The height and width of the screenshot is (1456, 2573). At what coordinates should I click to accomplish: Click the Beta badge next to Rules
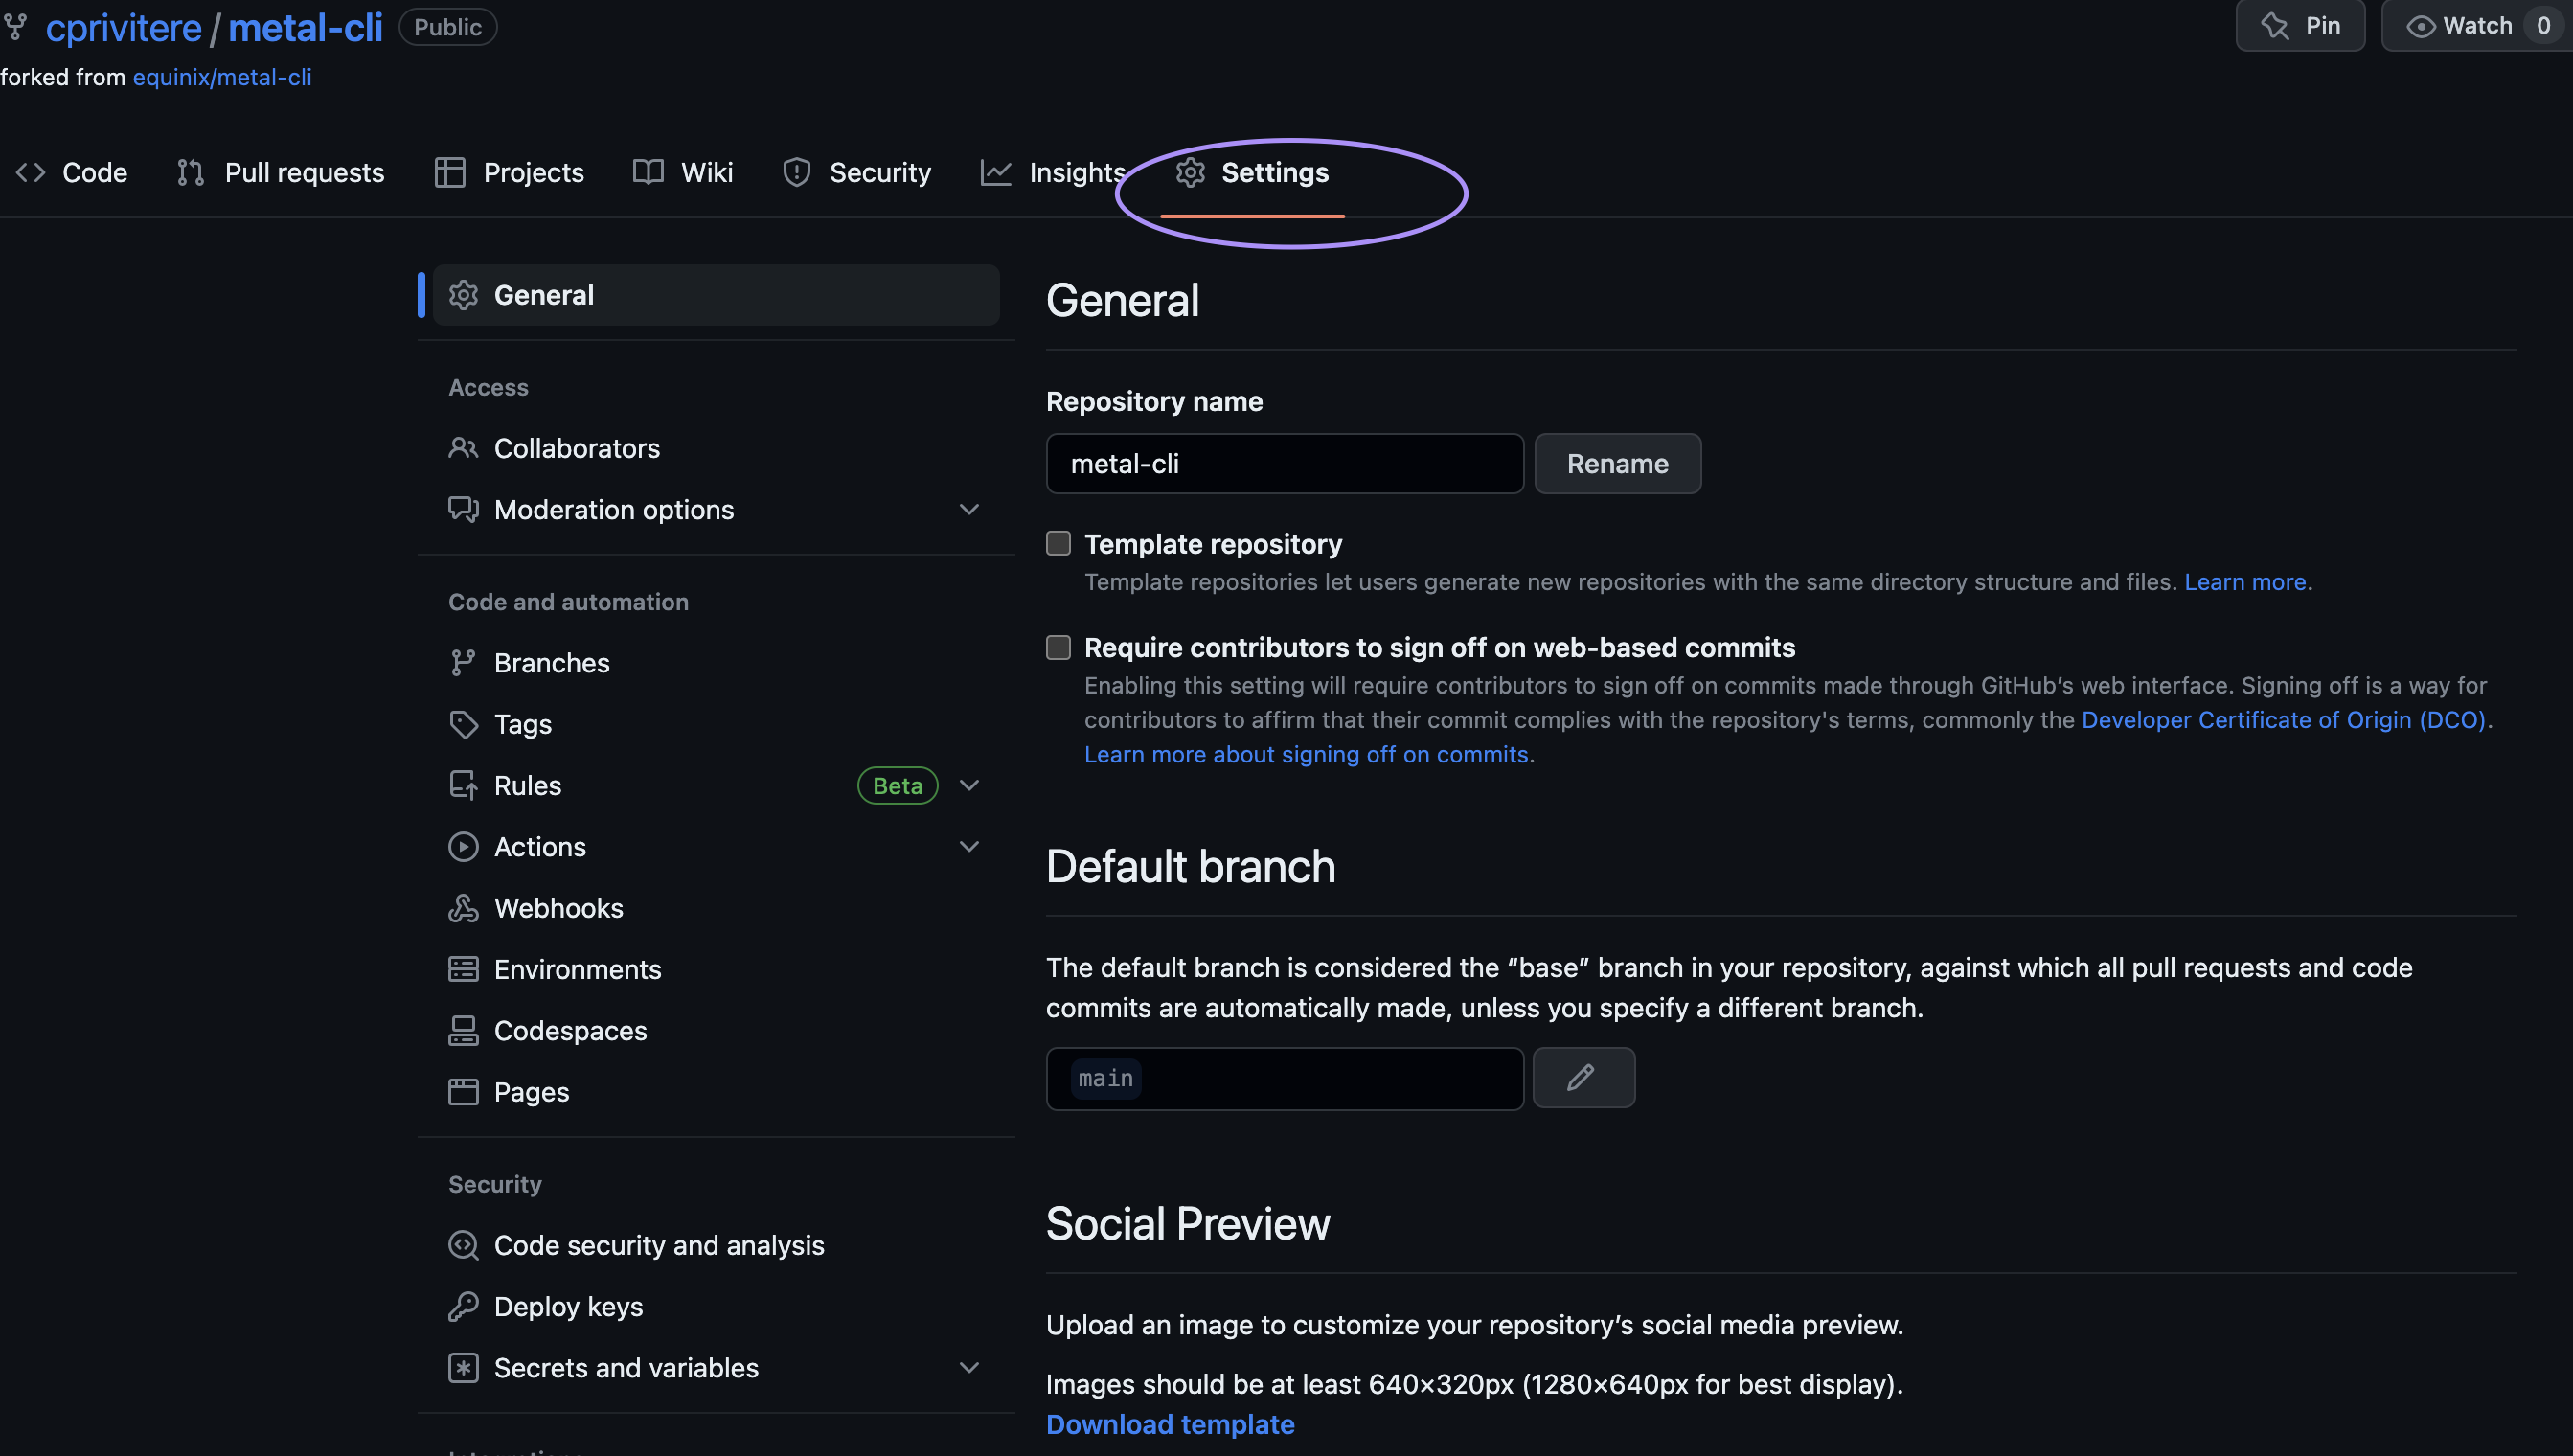click(897, 785)
